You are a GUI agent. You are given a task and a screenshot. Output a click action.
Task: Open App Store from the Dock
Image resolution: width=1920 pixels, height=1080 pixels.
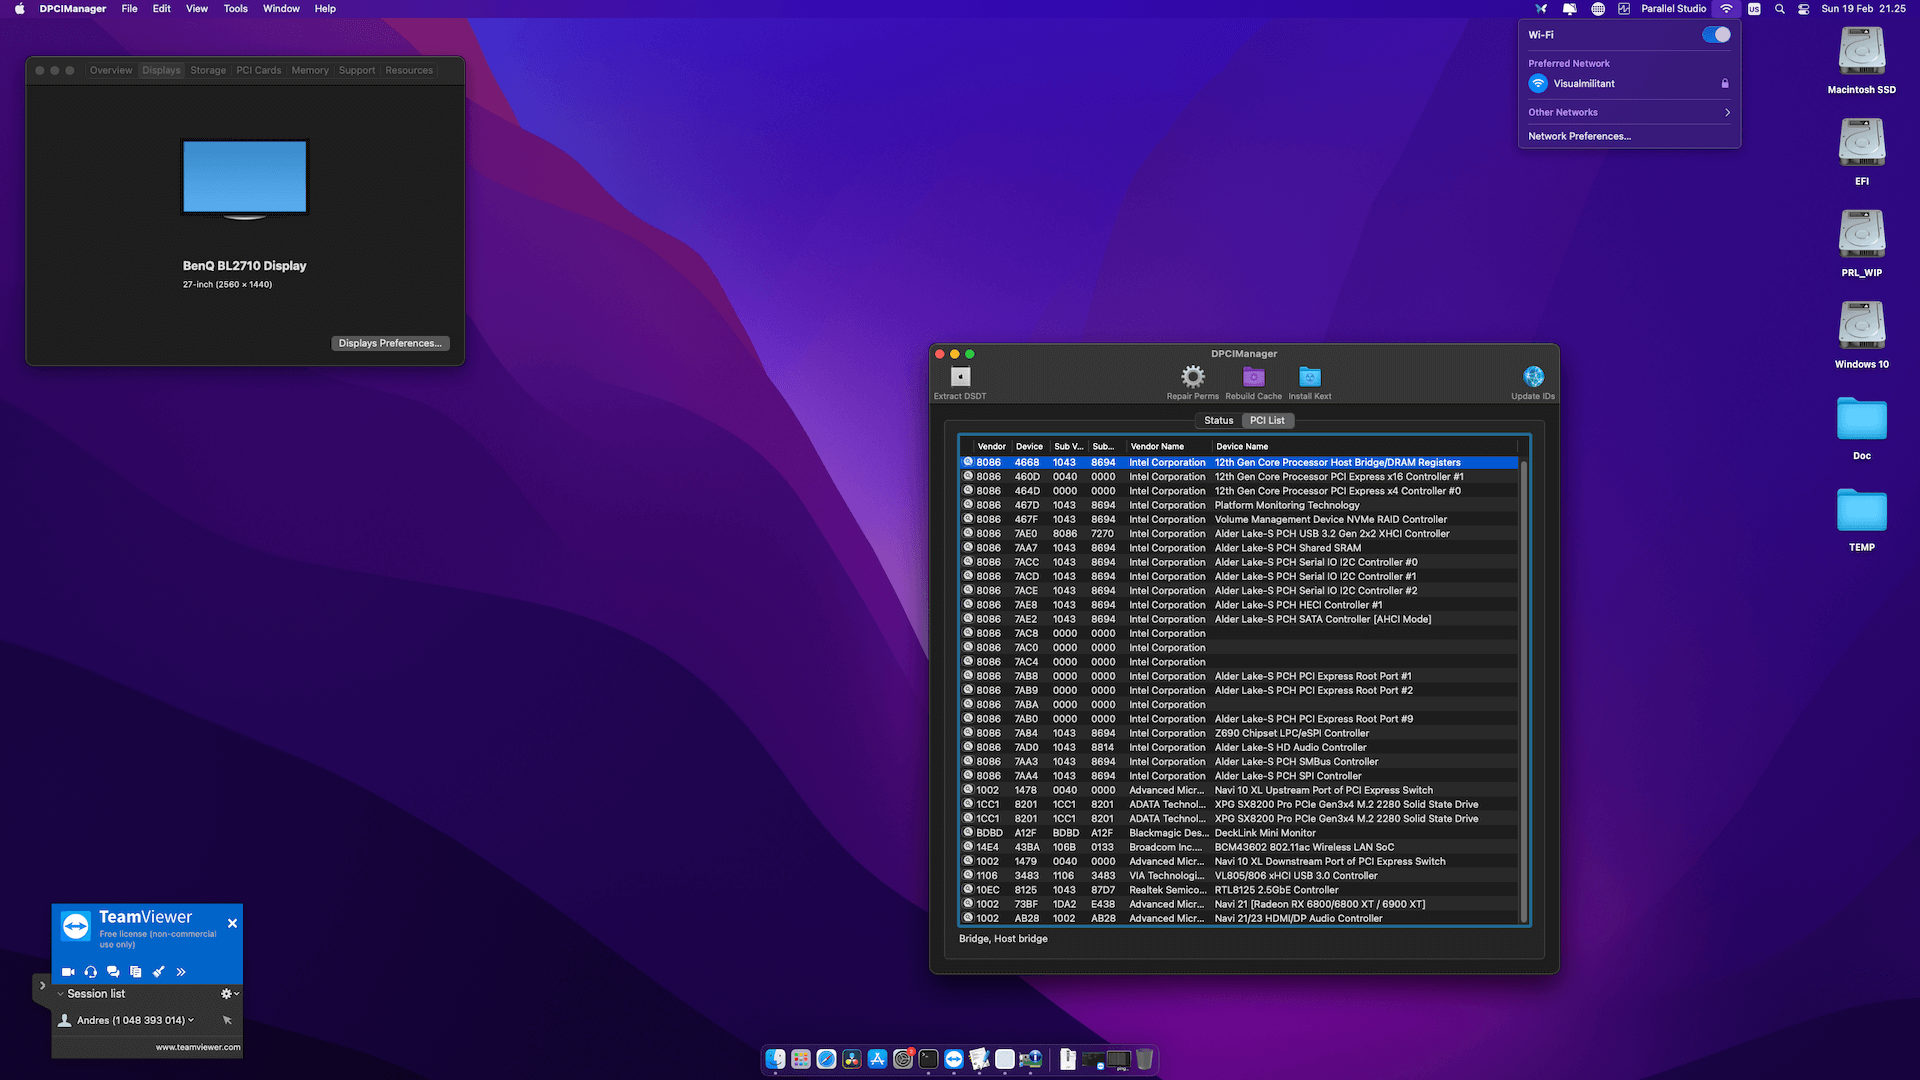(x=877, y=1059)
